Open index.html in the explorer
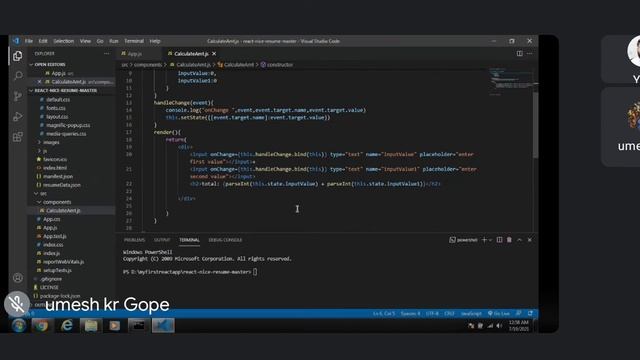Image resolution: width=640 pixels, height=360 pixels. tap(55, 168)
